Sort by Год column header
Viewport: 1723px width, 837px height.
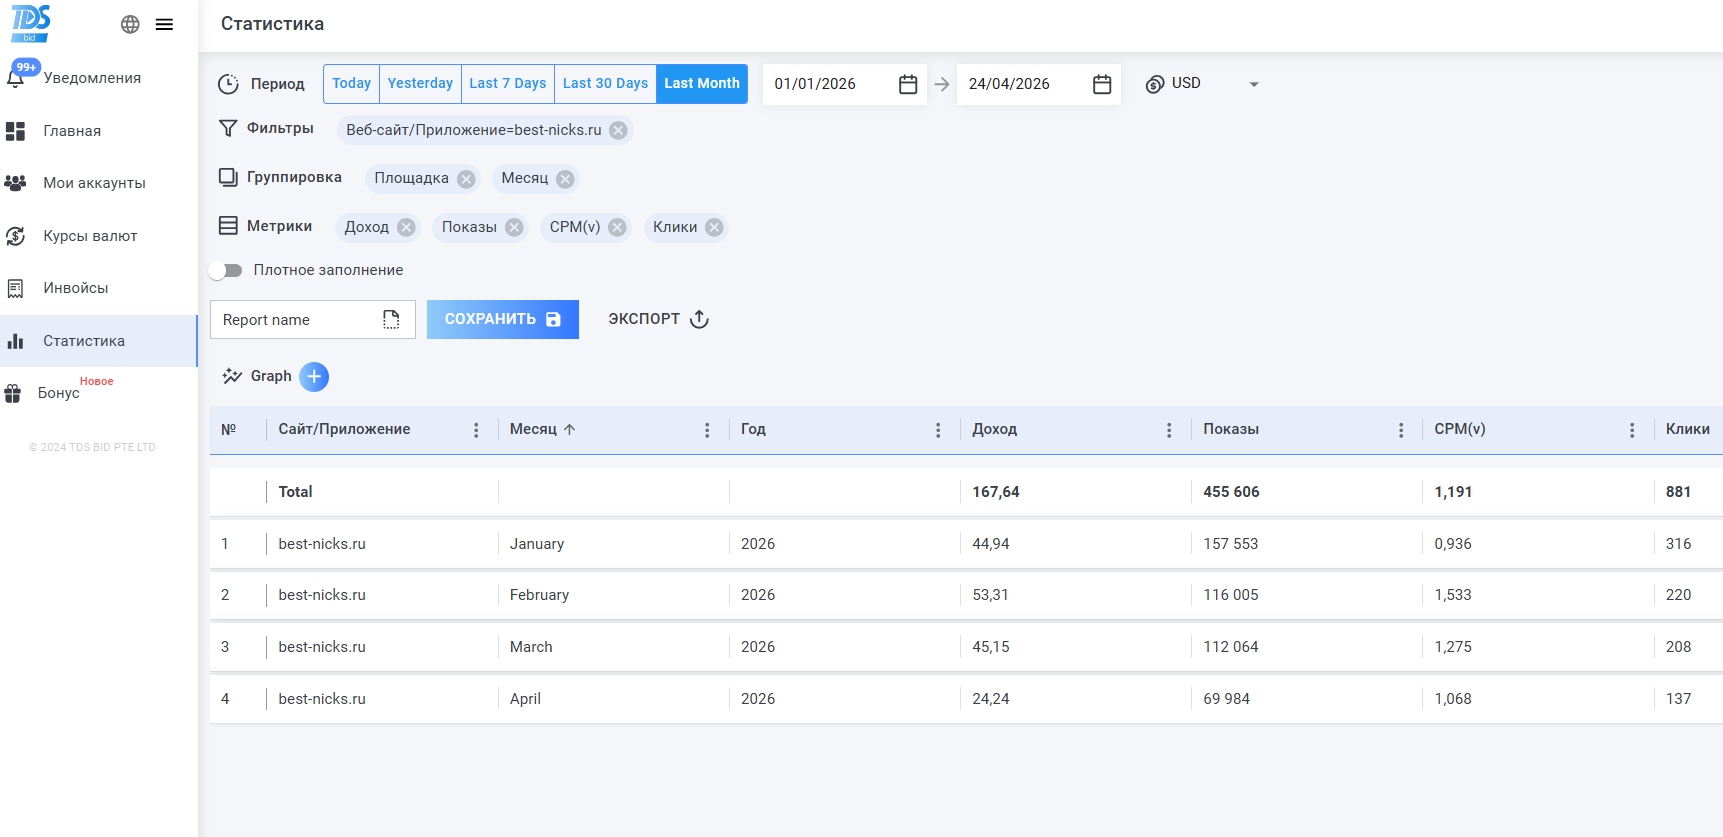click(x=753, y=429)
